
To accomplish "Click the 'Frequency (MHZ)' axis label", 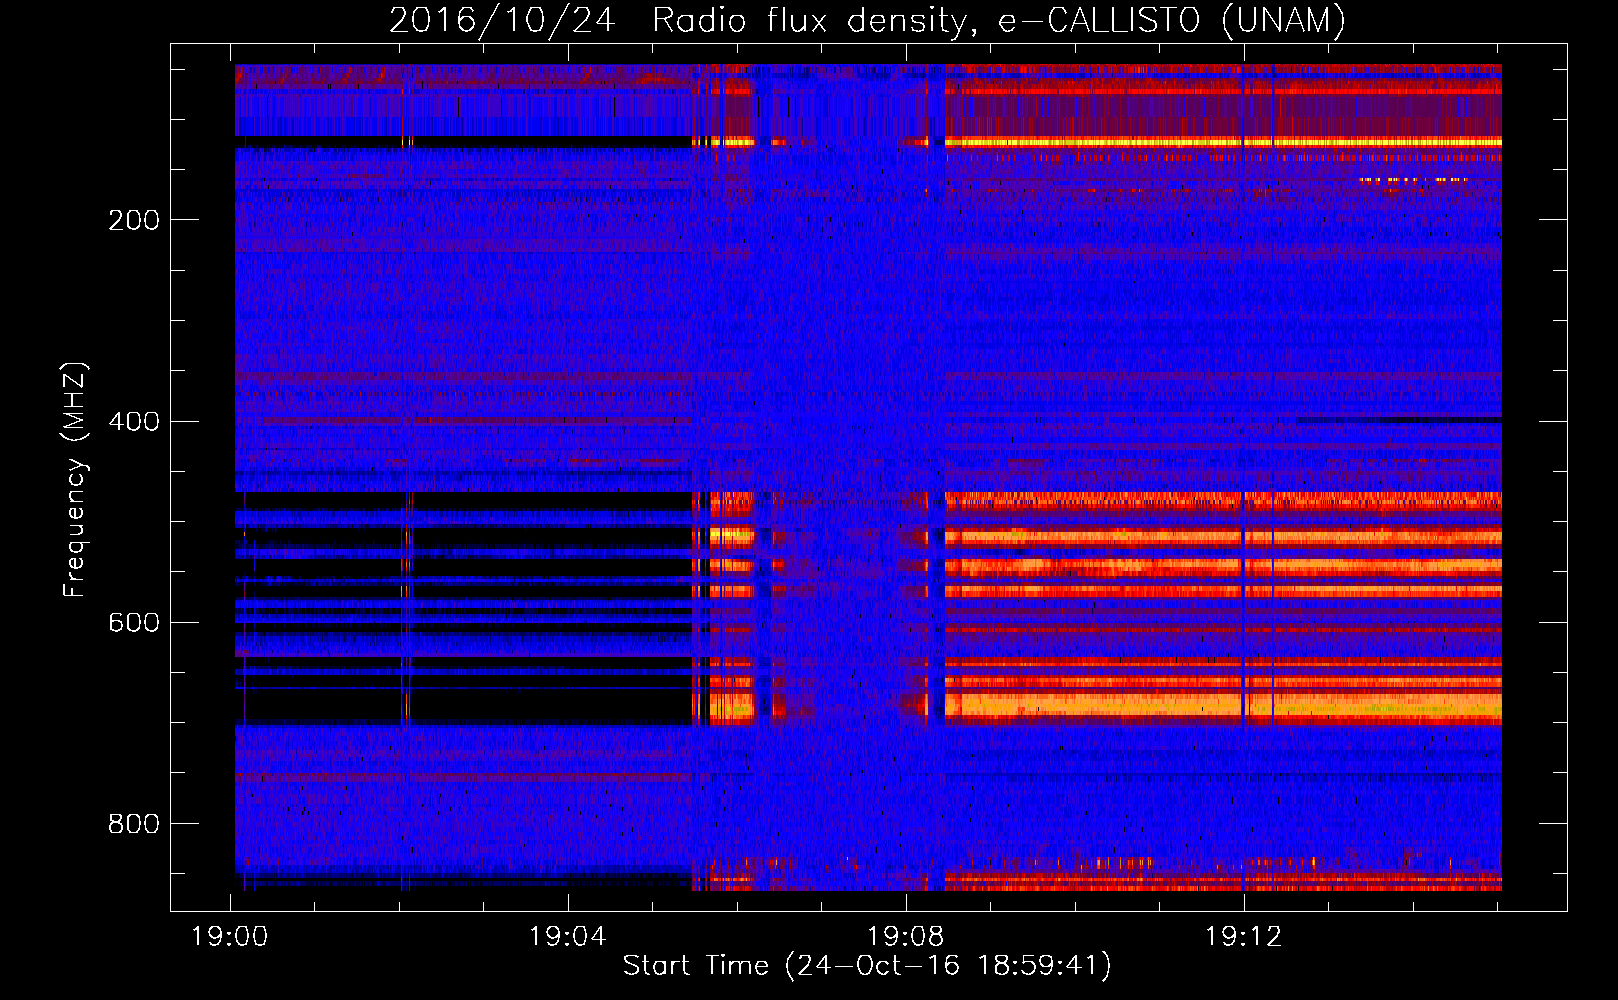I will click(74, 479).
